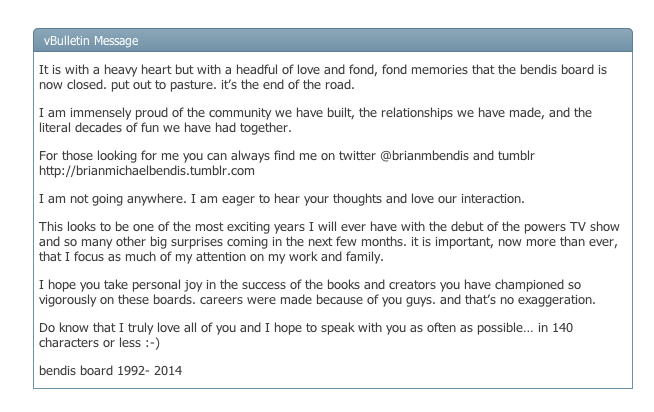Screen dimensions: 654x412
Task: Click the 'Do know that I truly love' line
Action: point(306,328)
